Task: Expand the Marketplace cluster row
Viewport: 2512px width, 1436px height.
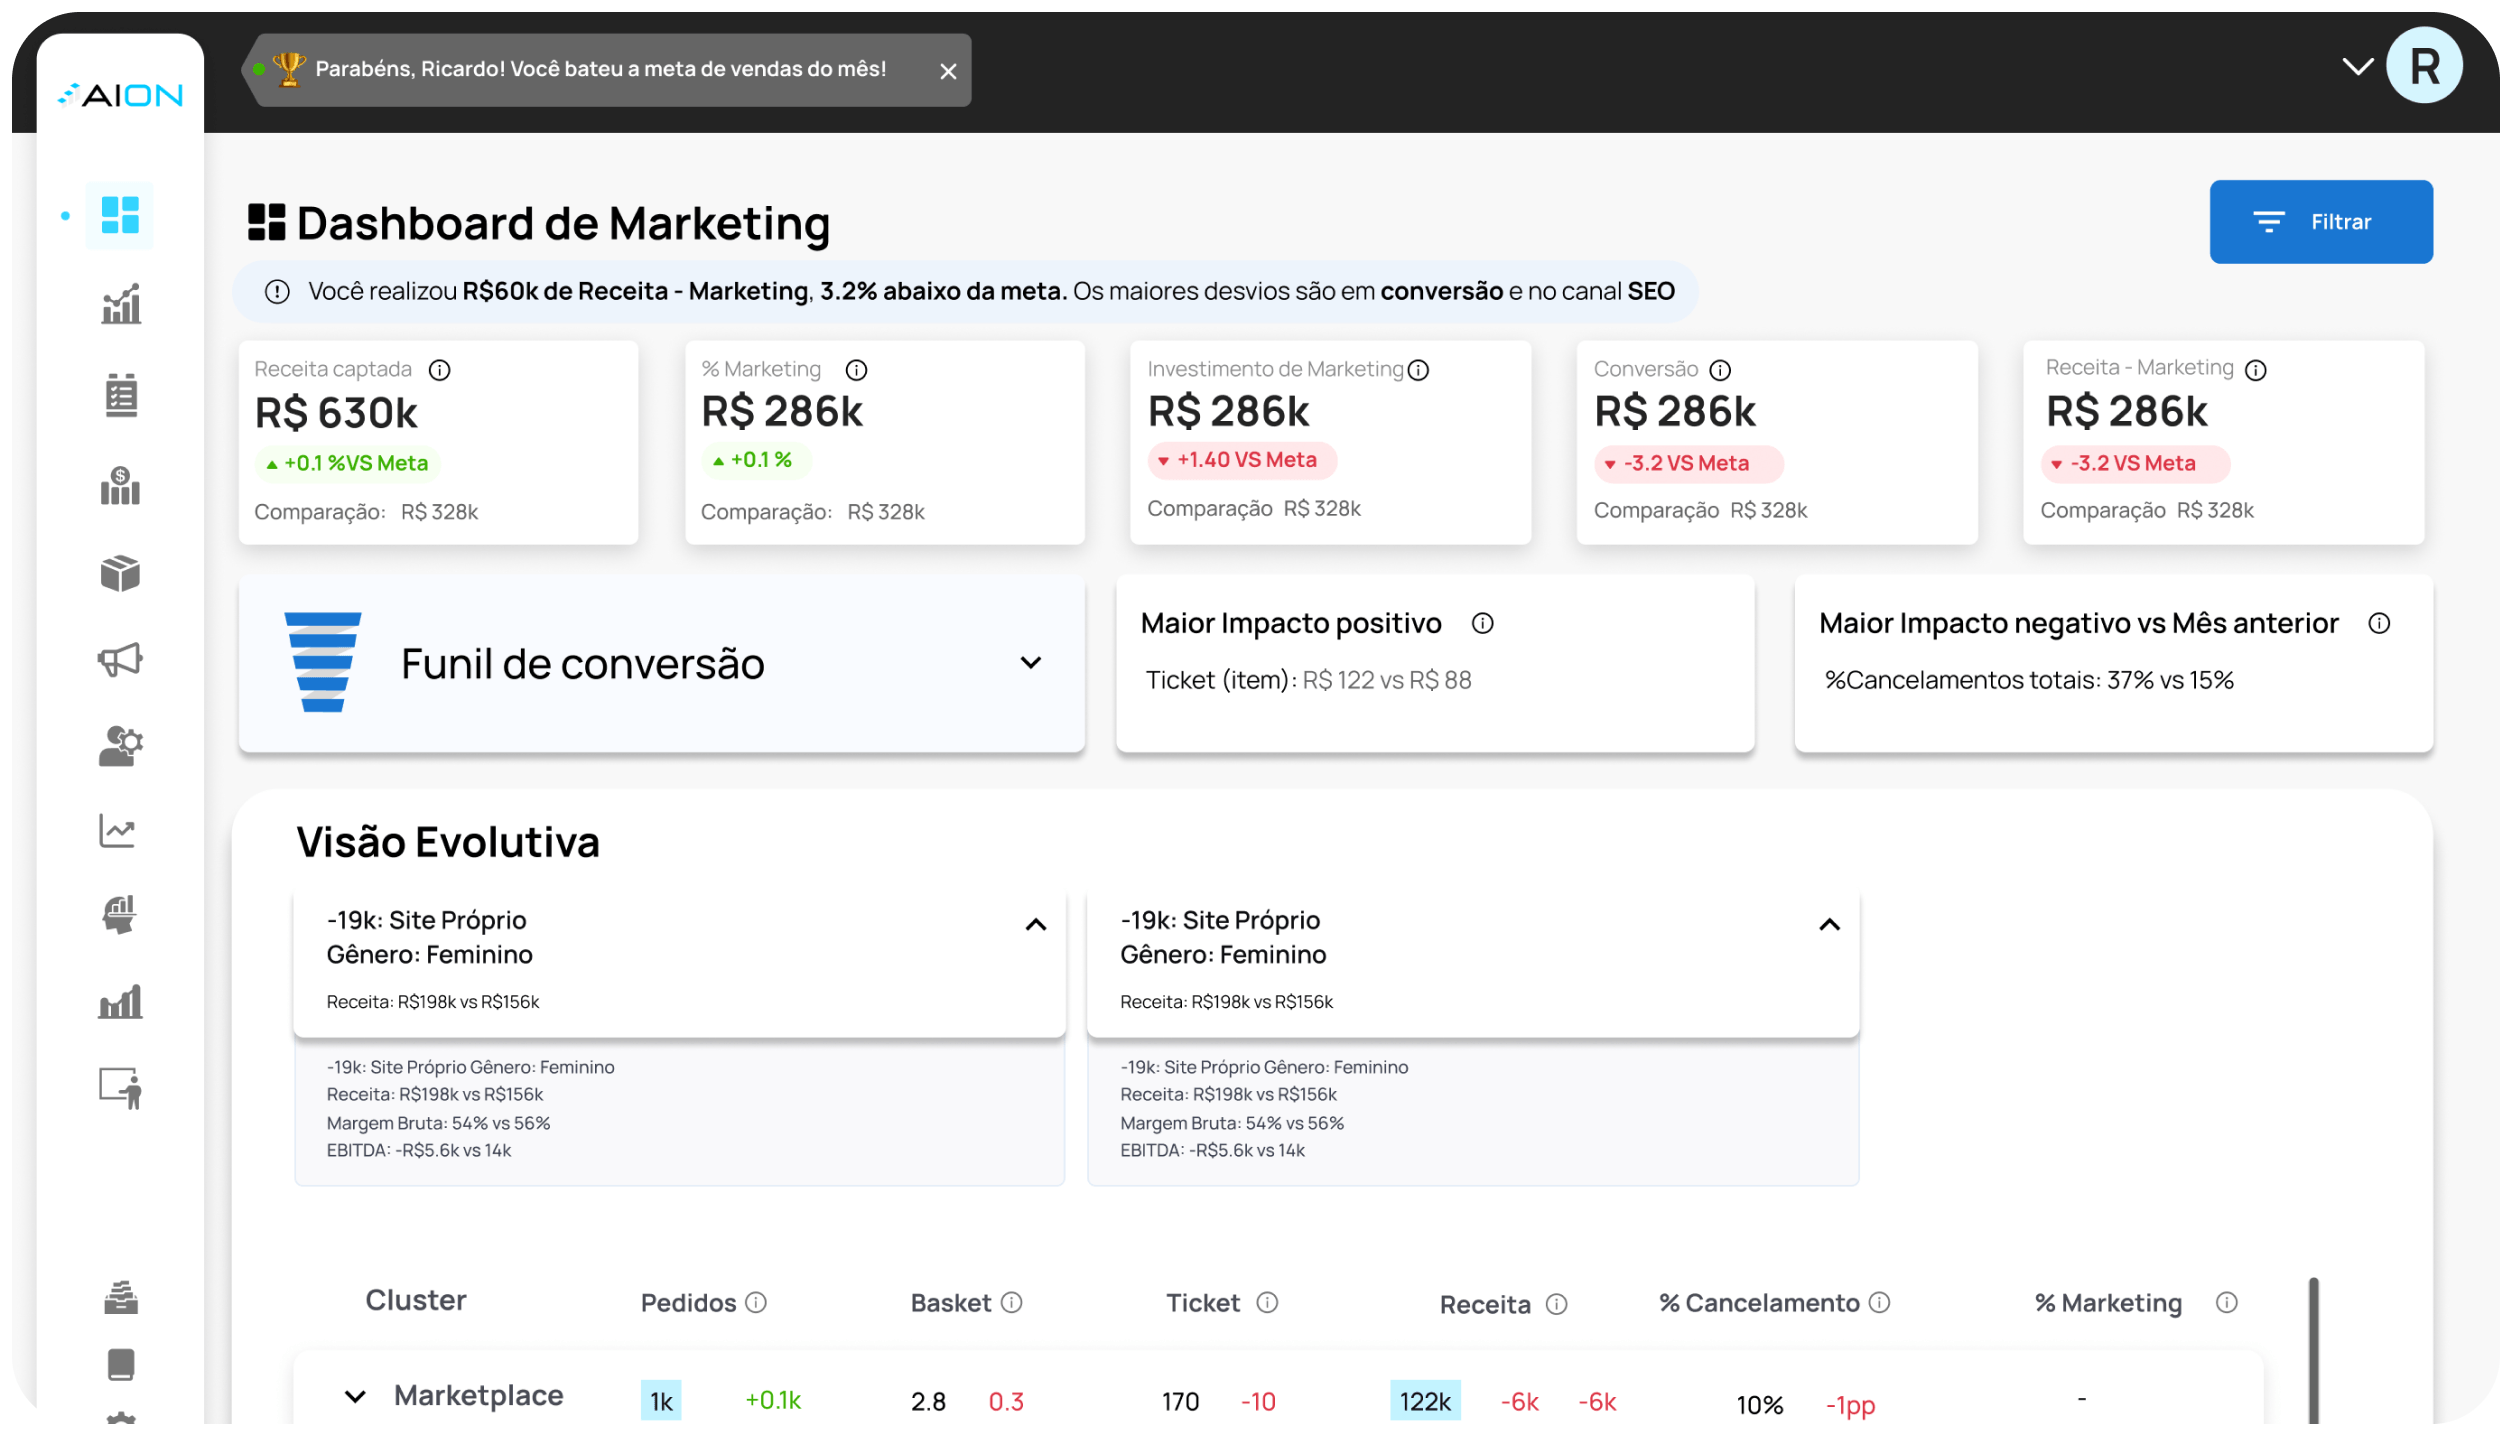Action: tap(355, 1396)
